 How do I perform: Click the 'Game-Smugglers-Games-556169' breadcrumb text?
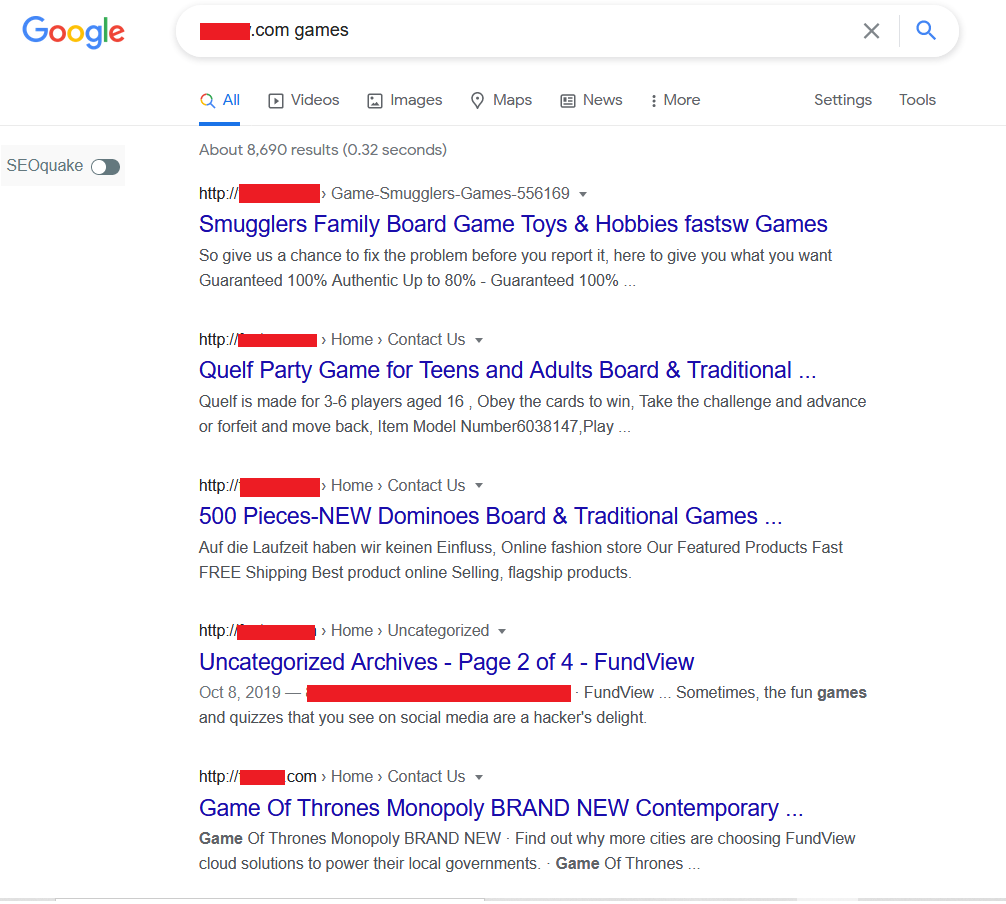click(x=450, y=194)
